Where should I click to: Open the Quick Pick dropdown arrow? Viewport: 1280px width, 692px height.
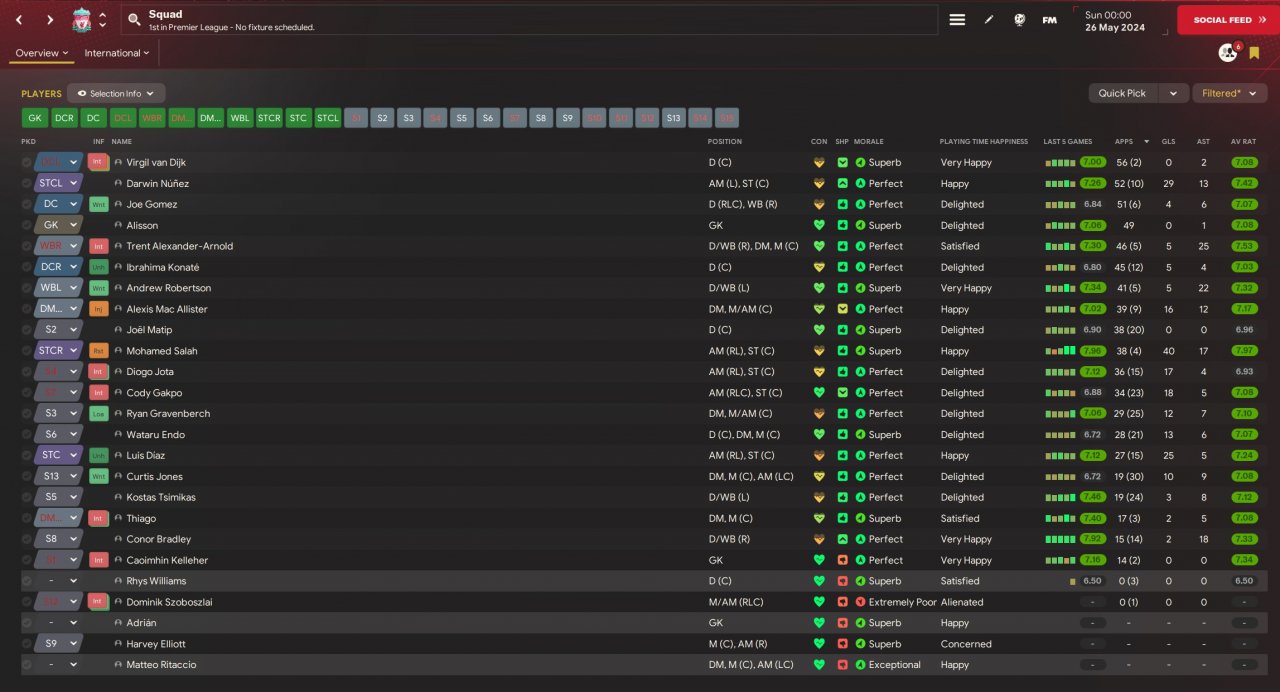click(1173, 93)
